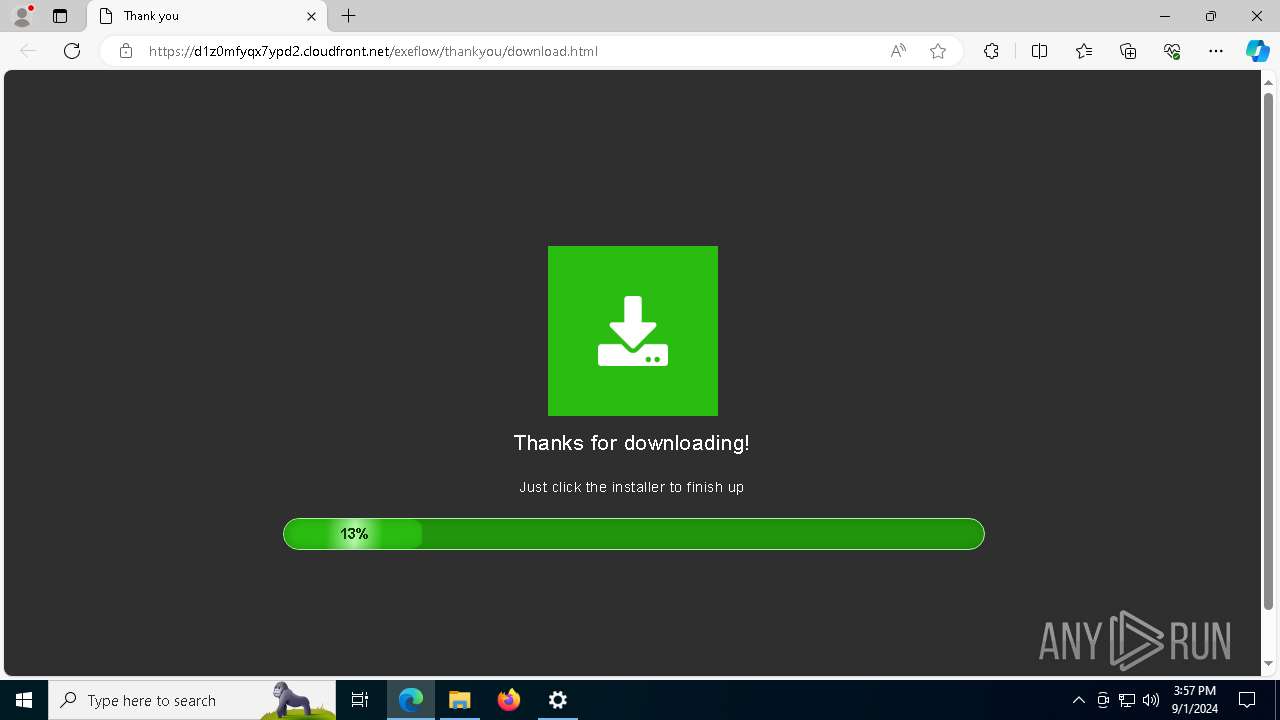Click the taskbar search box
The image size is (1280, 720).
click(x=192, y=700)
